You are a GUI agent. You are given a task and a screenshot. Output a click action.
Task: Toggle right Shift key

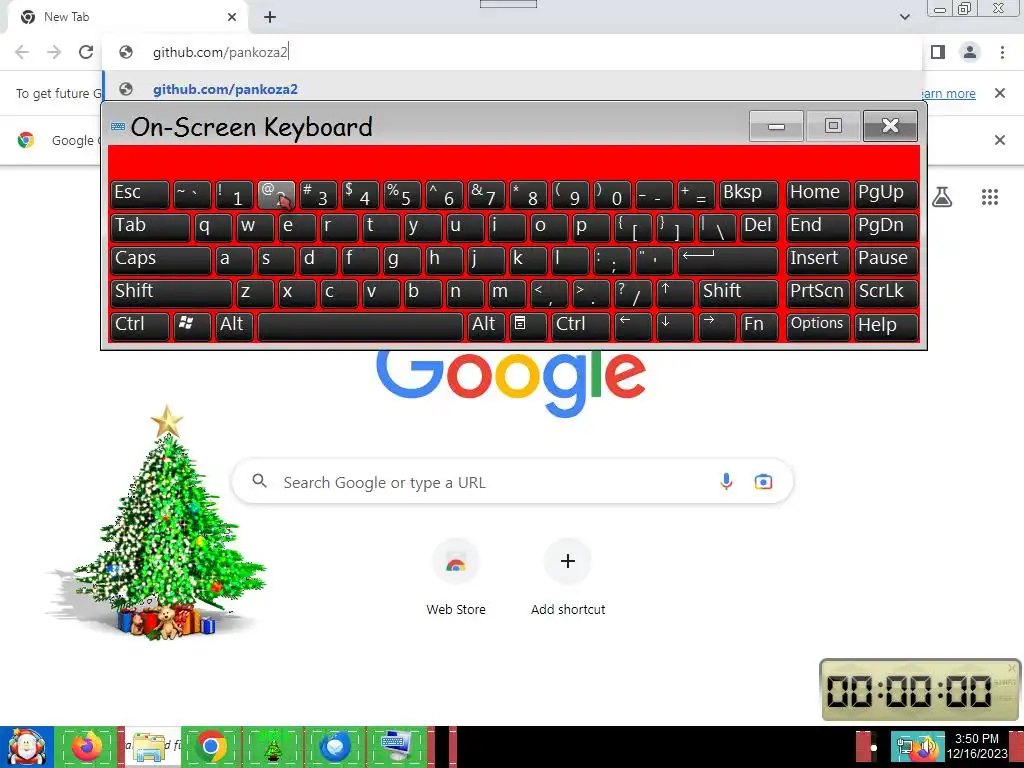pyautogui.click(x=739, y=293)
